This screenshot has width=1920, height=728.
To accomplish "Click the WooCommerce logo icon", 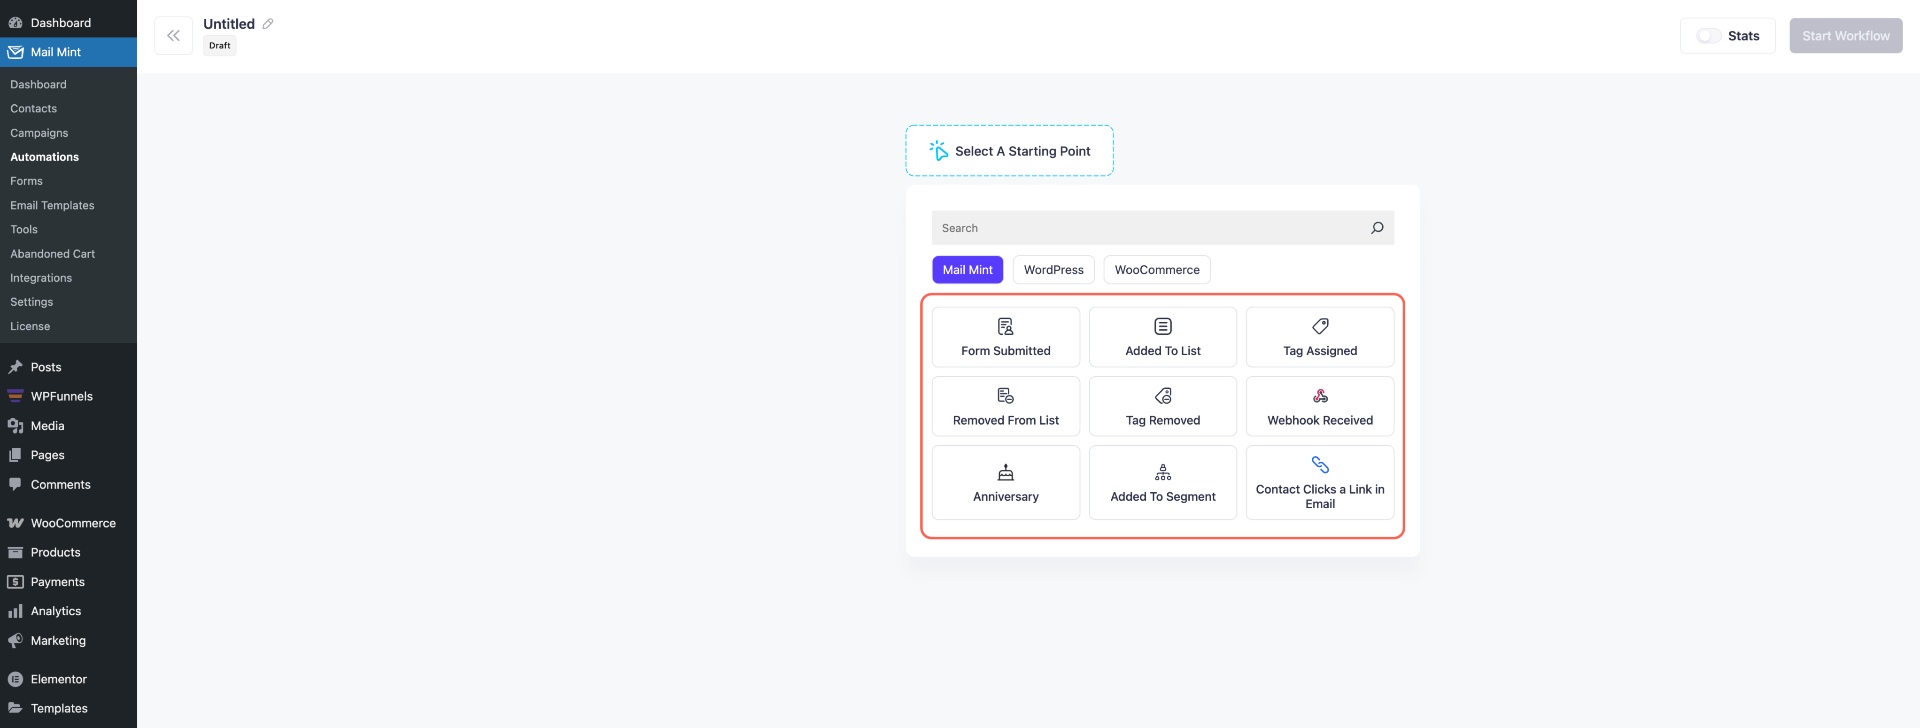I will point(16,523).
